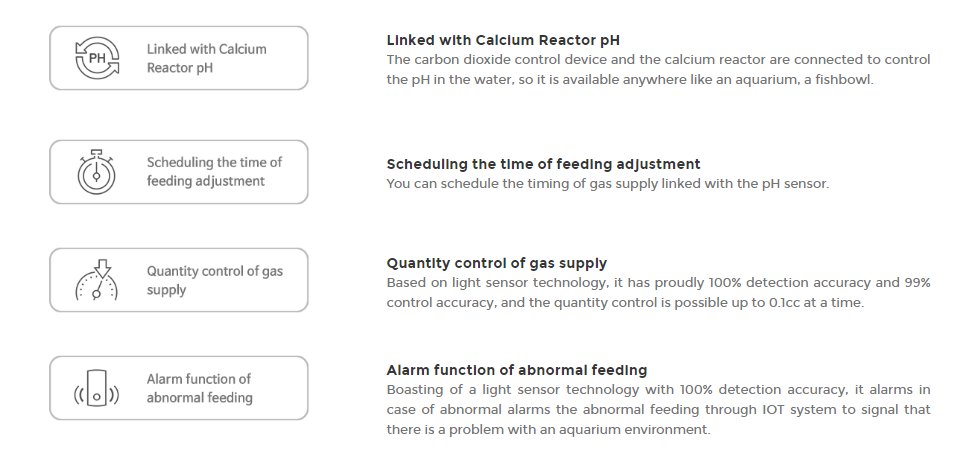Select the Quantity control of gas supply card
Image resolution: width=970 pixels, height=455 pixels.
(x=179, y=280)
